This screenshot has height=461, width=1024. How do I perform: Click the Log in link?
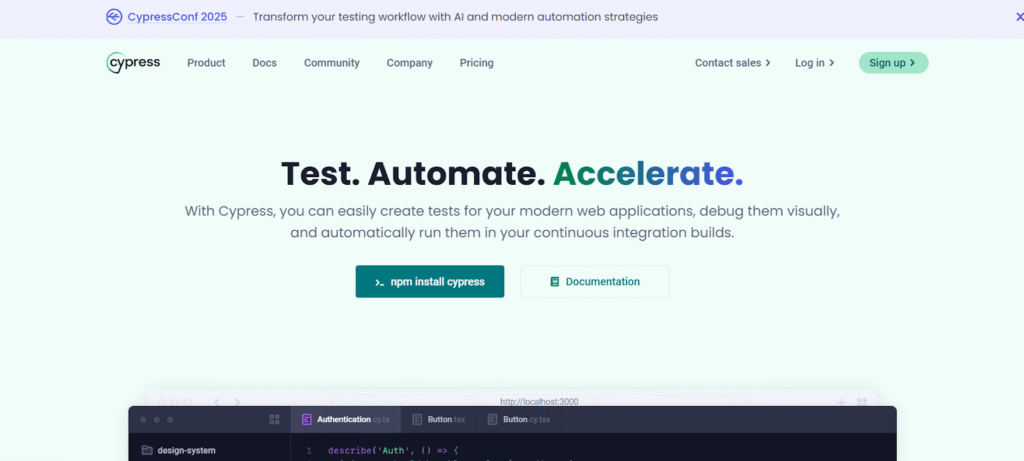tap(814, 63)
